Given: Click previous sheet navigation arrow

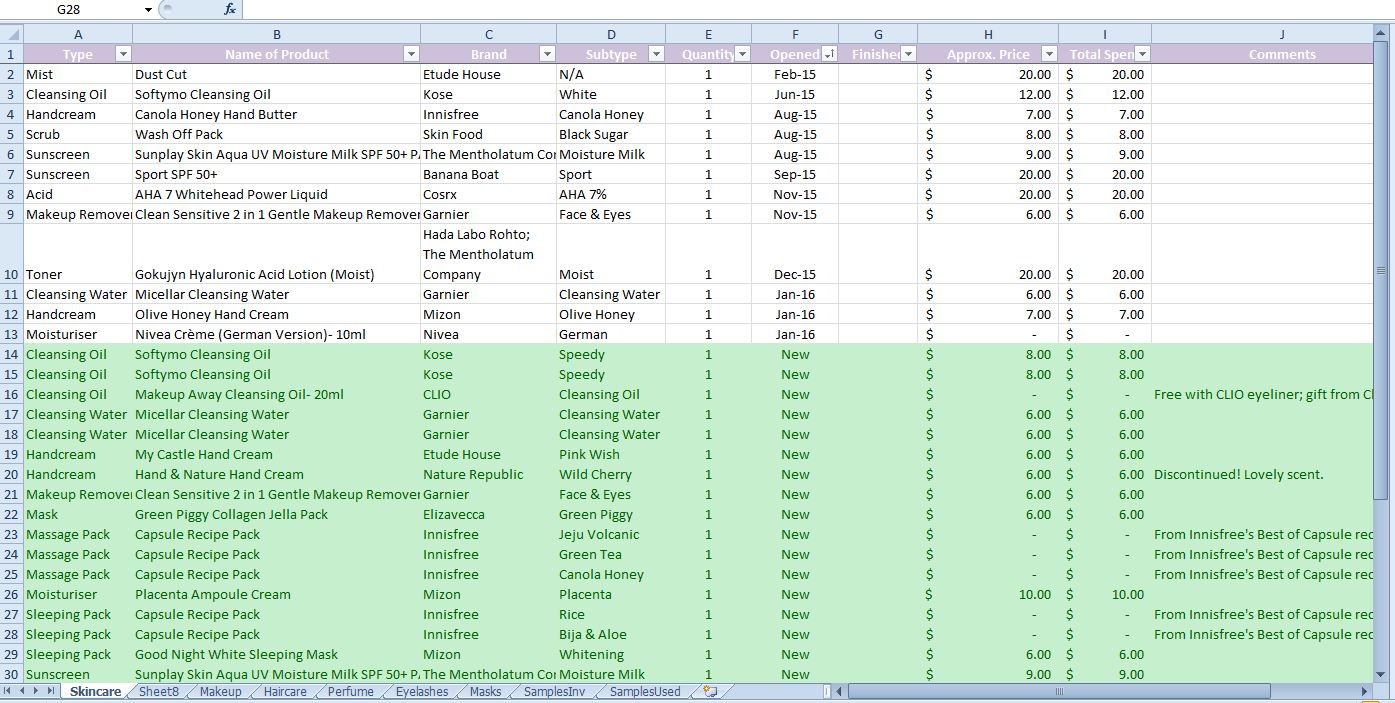Looking at the screenshot, I should tap(23, 691).
